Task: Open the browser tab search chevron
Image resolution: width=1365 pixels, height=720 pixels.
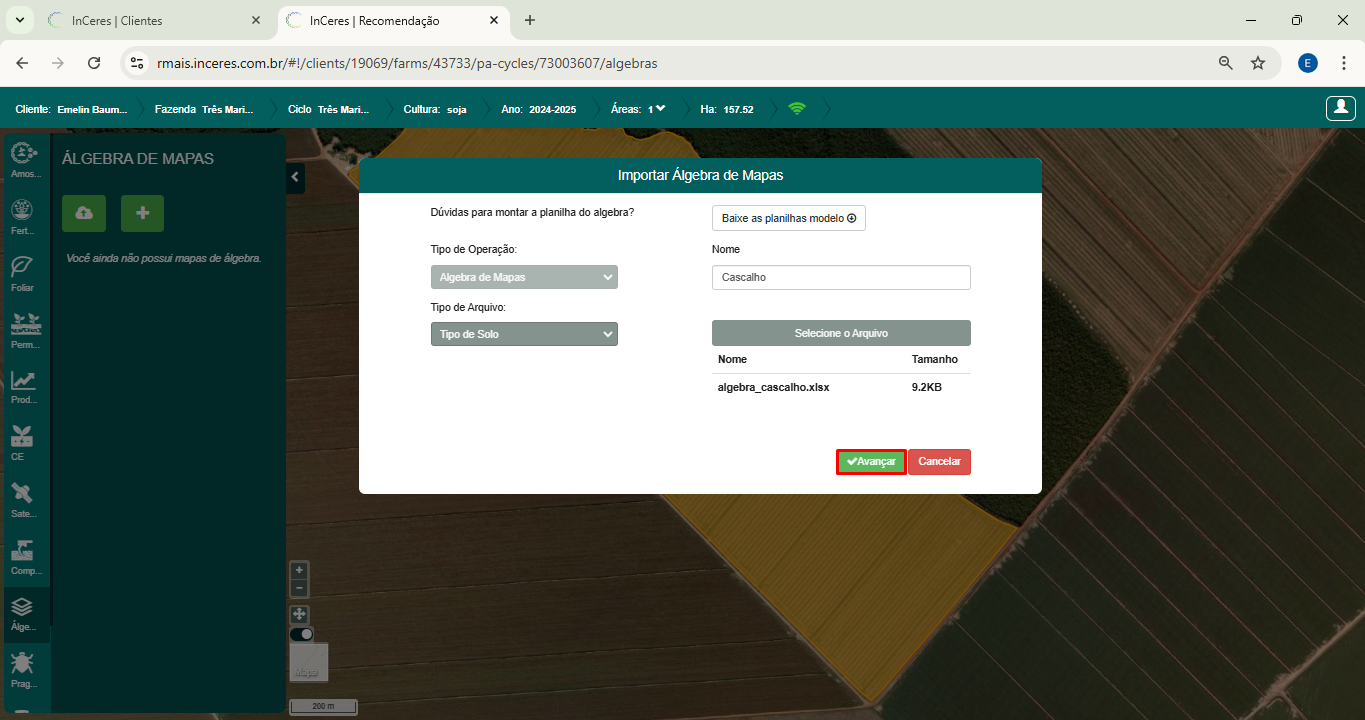Action: click(18, 20)
